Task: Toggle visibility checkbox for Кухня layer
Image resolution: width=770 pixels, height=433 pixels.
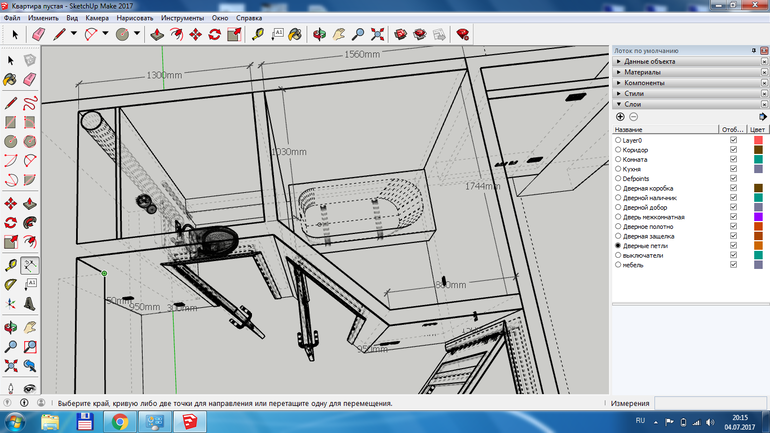Action: pos(733,169)
